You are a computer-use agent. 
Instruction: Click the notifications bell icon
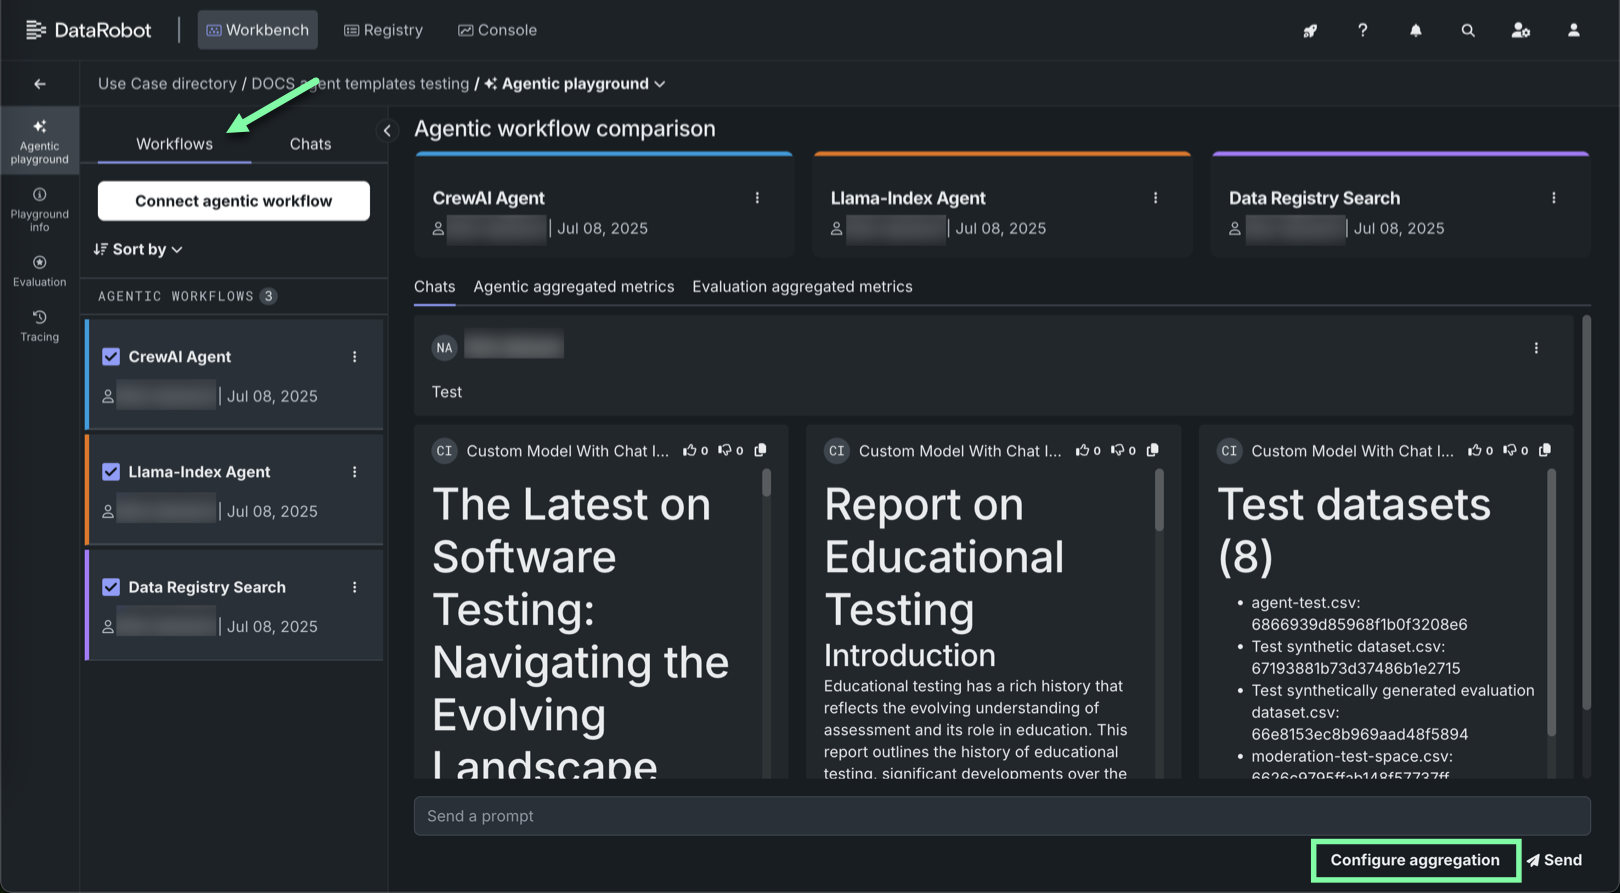1415,30
